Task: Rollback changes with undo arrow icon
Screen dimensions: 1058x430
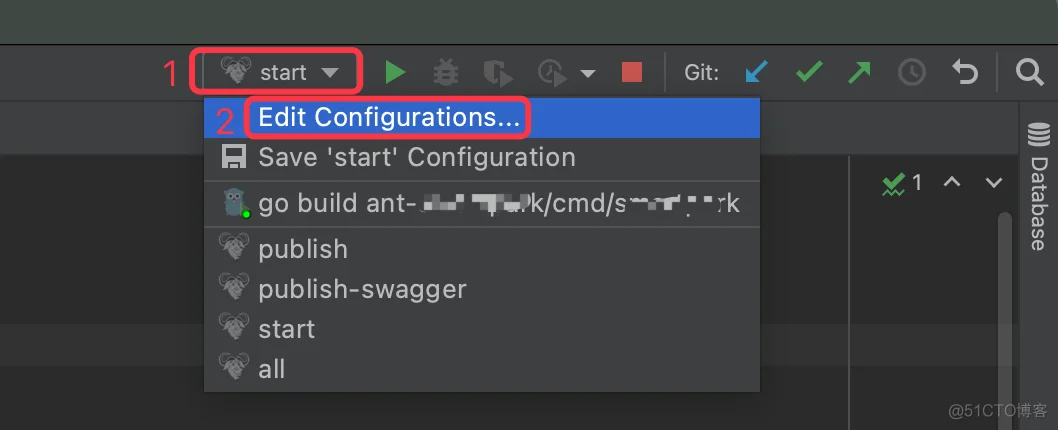Action: (965, 72)
